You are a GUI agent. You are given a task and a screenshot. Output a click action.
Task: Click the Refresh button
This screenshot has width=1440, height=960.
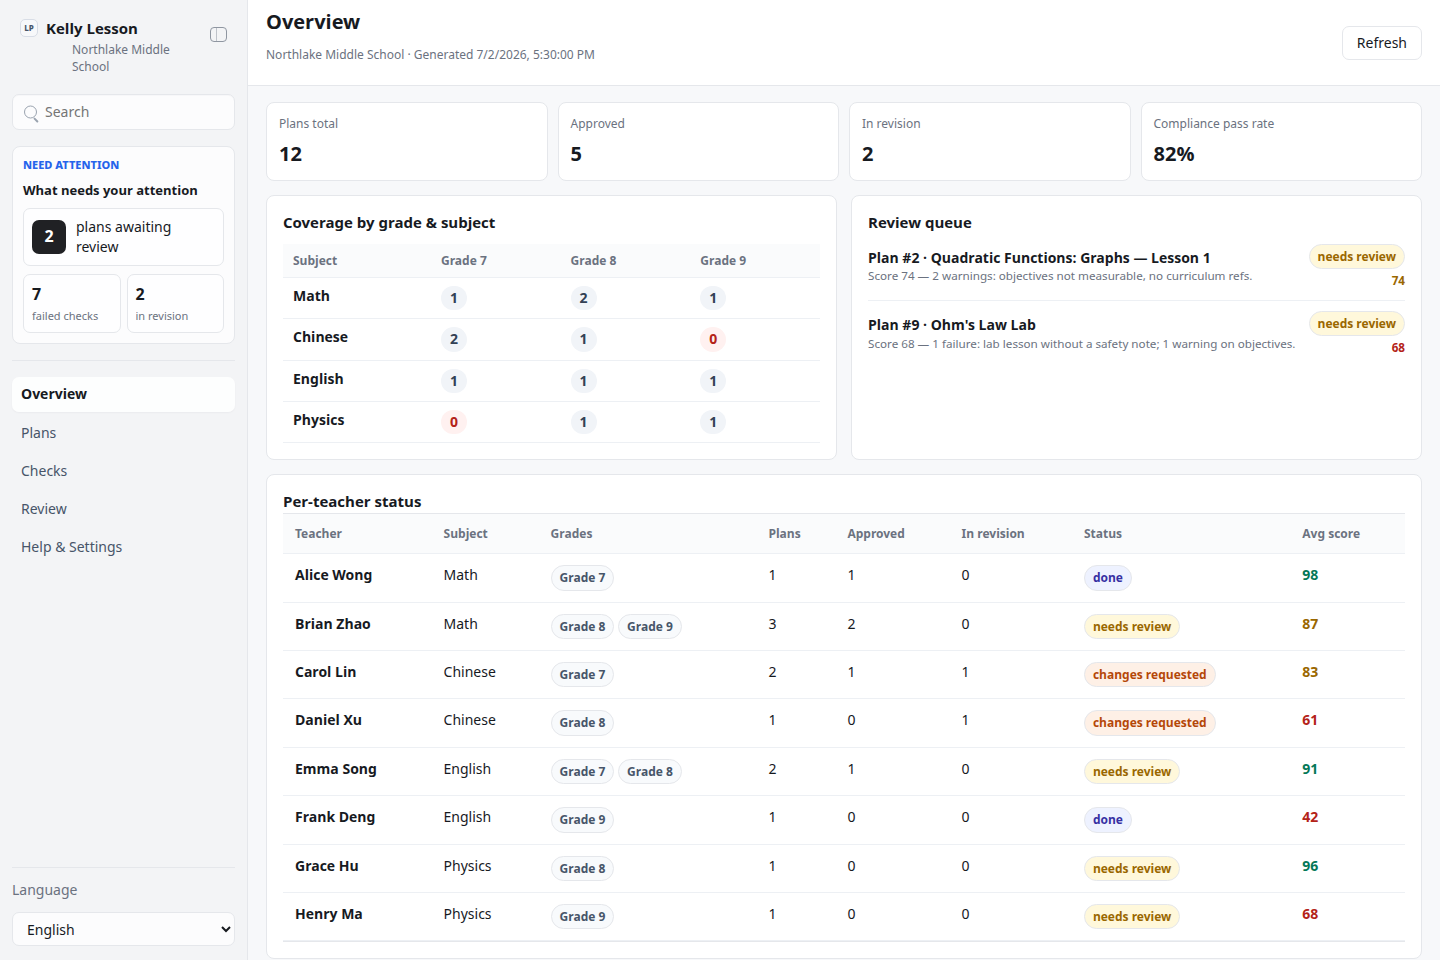[1381, 43]
